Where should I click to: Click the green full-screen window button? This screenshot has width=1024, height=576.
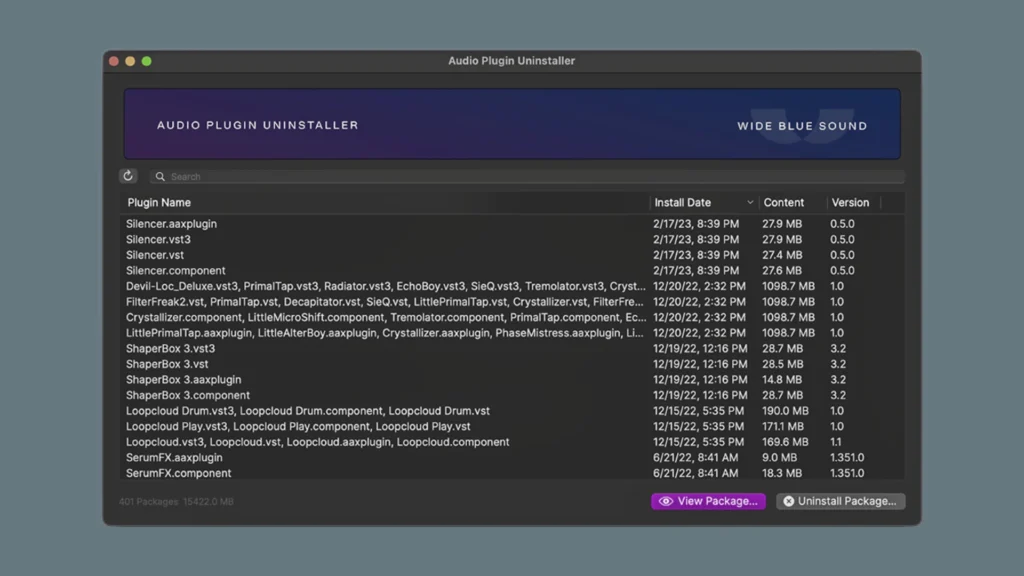point(147,61)
